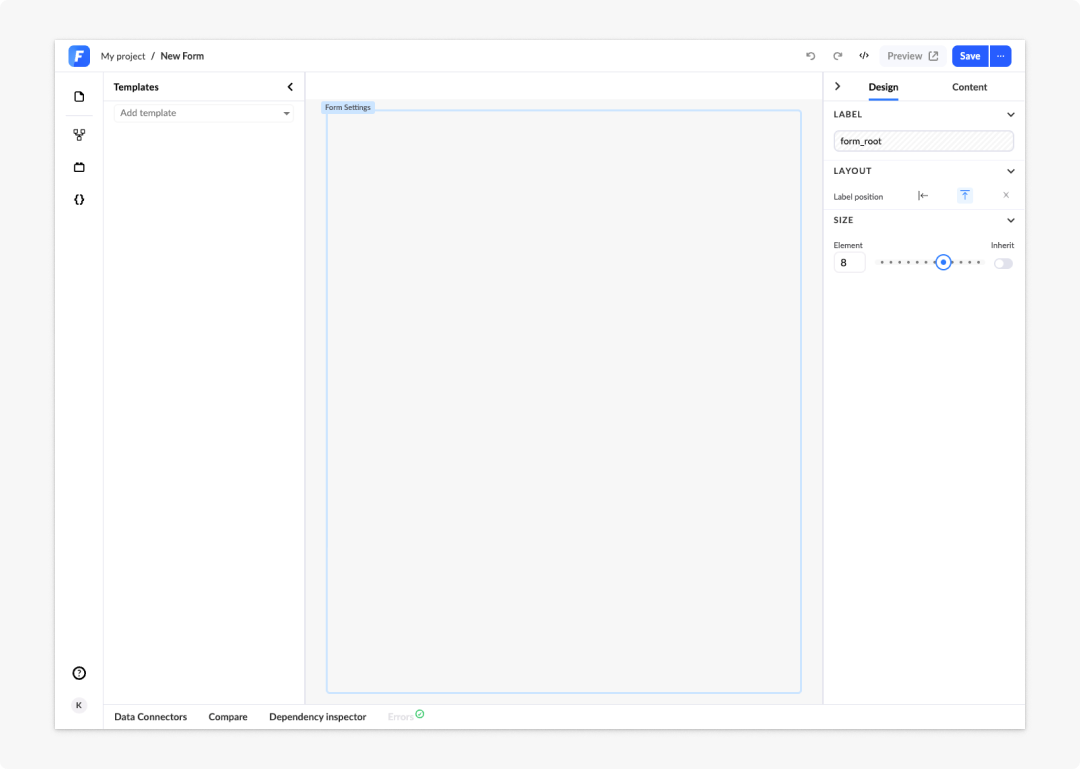Image resolution: width=1080 pixels, height=769 pixels.
Task: Switch to the Content tab
Action: pos(969,87)
